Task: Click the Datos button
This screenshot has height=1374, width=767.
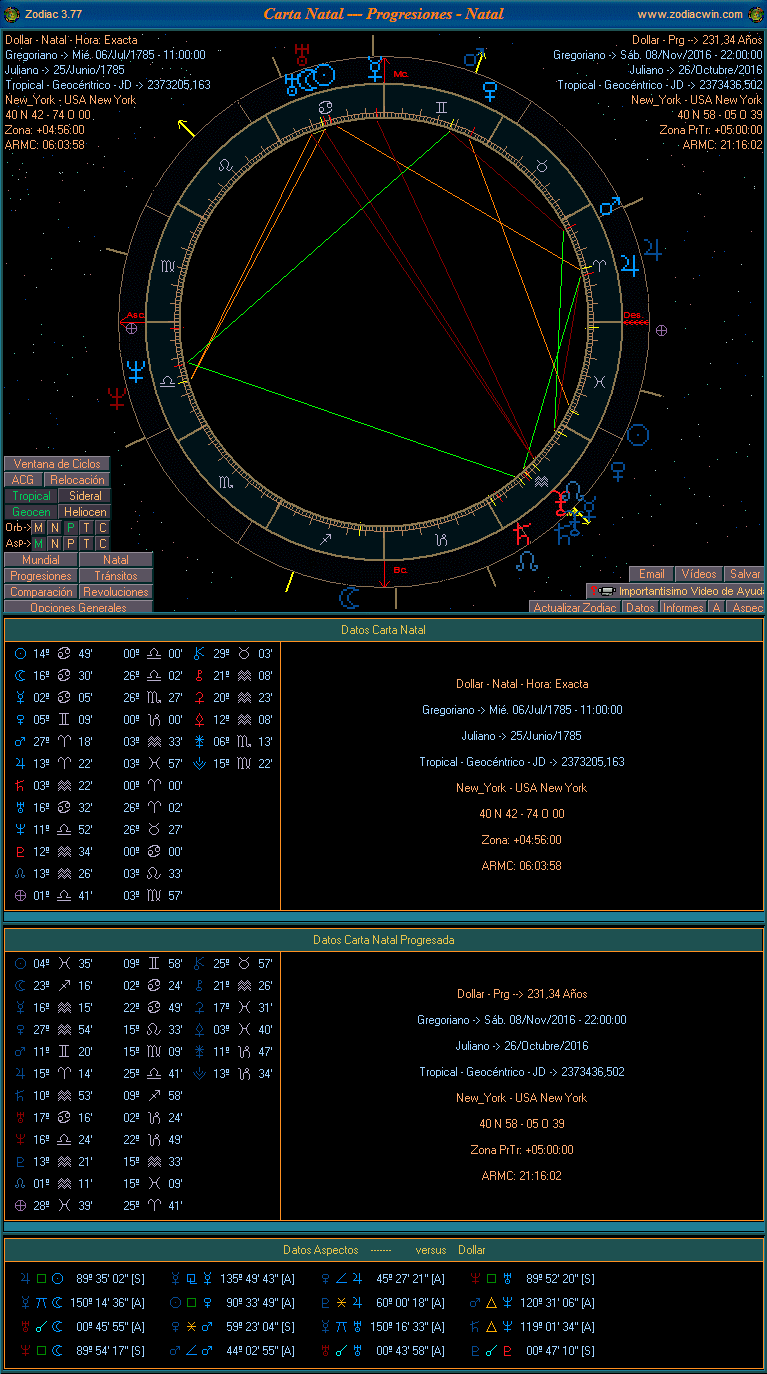Action: pyautogui.click(x=641, y=607)
